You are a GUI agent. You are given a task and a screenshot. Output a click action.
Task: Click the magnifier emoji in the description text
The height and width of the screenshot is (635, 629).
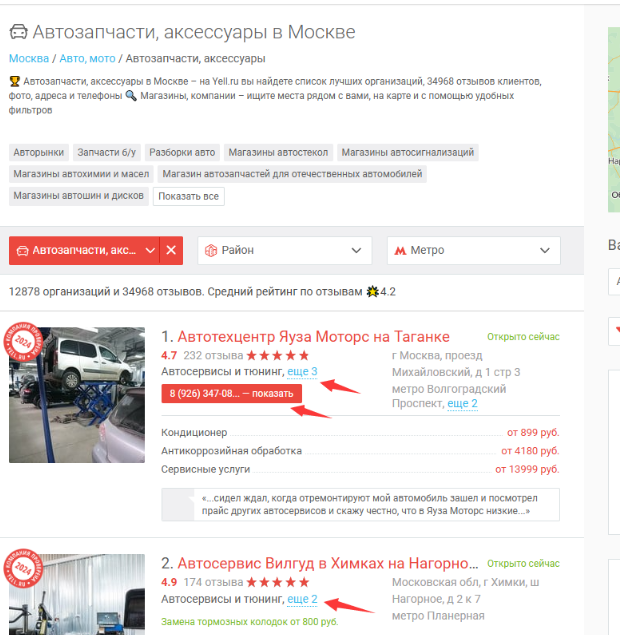130,96
